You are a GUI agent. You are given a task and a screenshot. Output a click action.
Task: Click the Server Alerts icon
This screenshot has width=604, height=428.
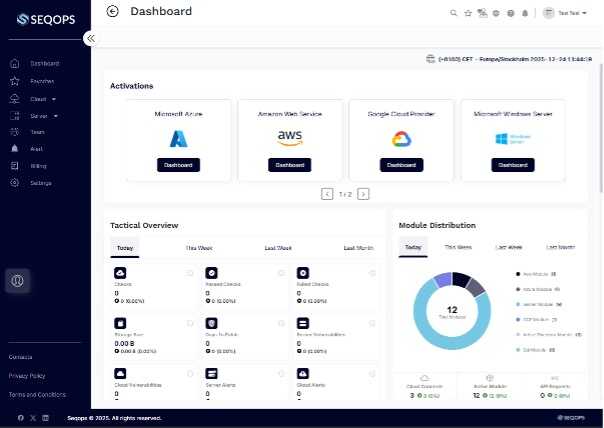pyautogui.click(x=211, y=374)
